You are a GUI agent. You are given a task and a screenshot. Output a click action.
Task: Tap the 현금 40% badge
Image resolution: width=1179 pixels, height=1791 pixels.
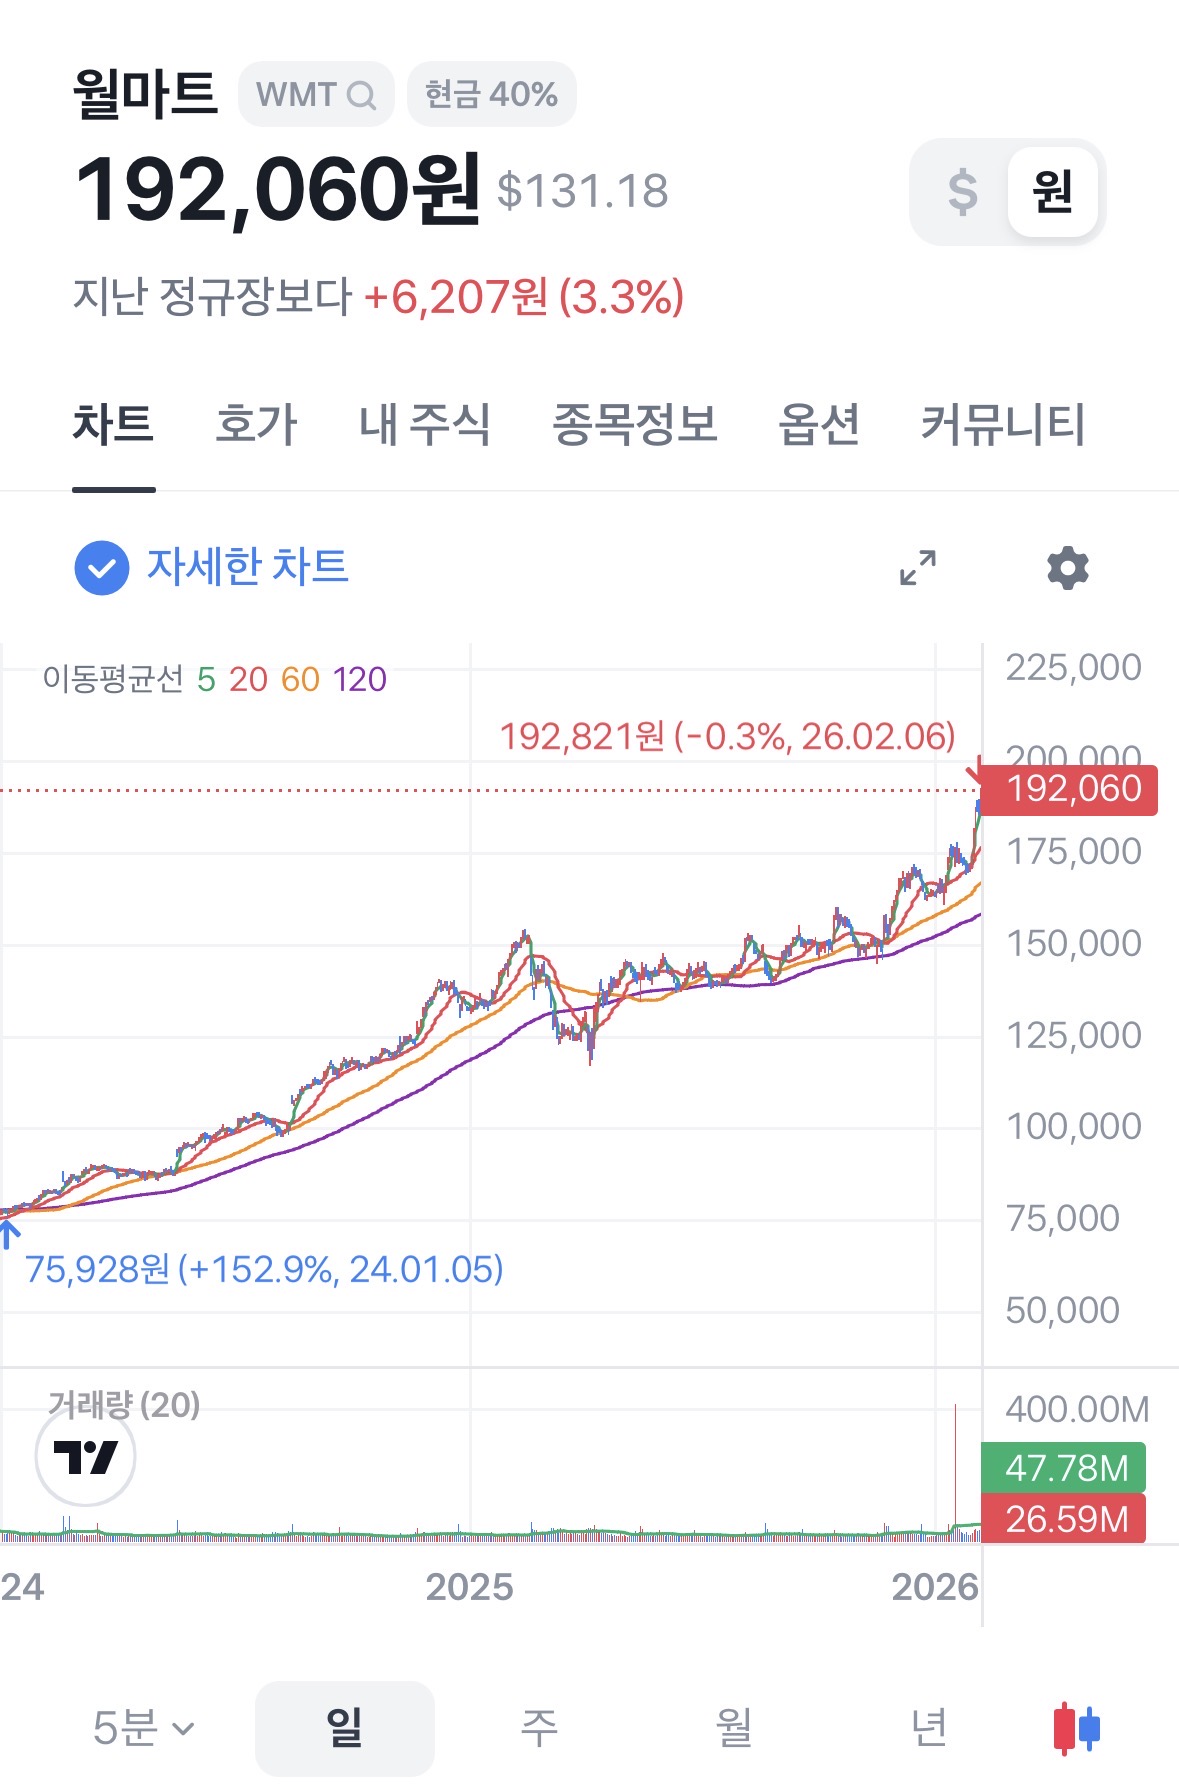[491, 95]
